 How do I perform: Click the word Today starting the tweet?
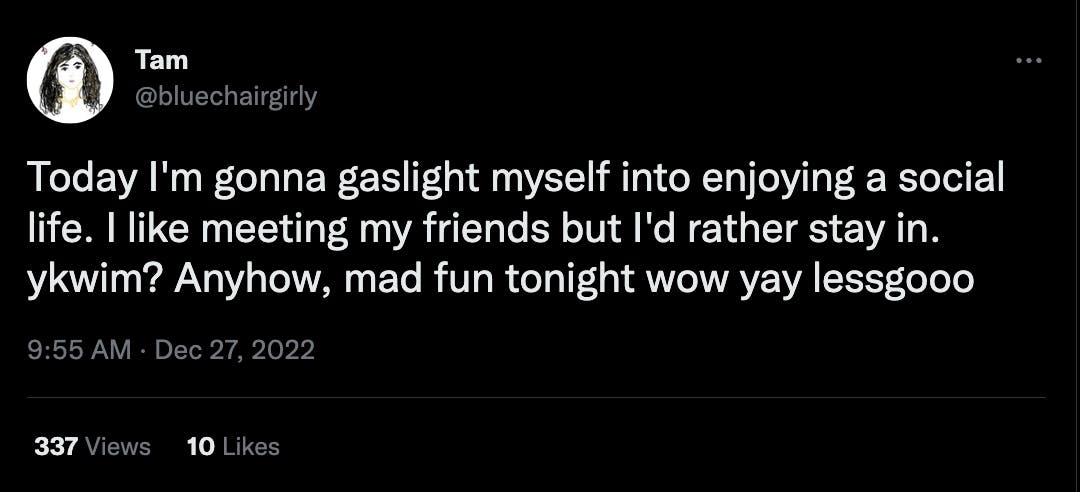tap(78, 180)
